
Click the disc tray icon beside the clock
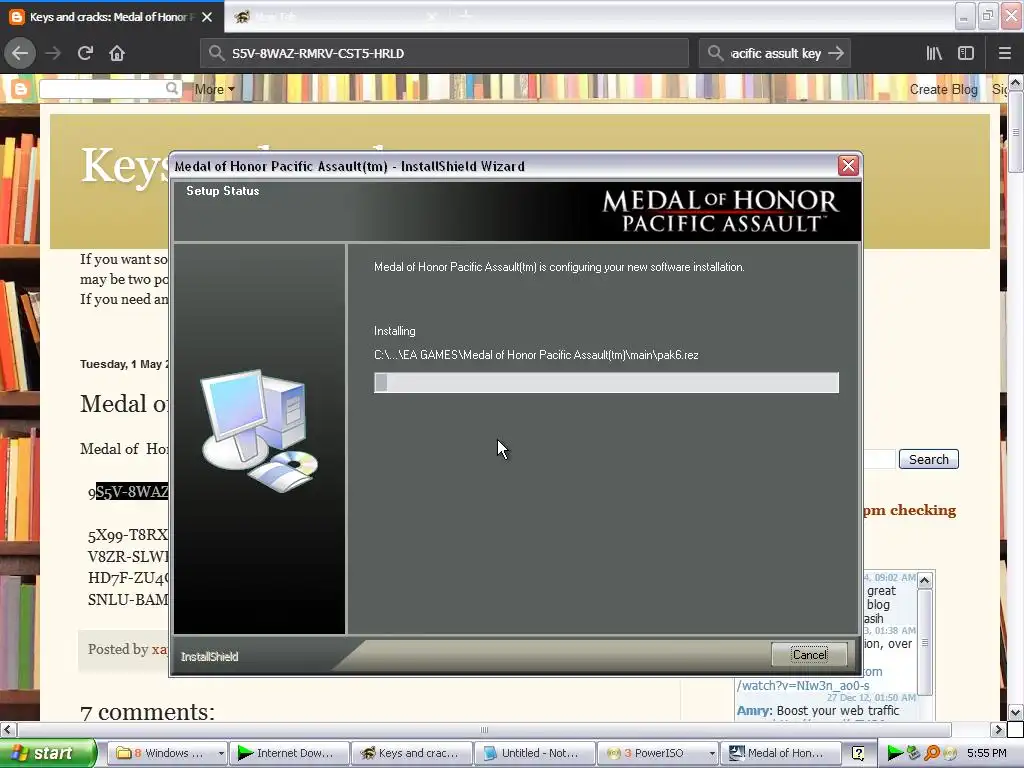click(950, 753)
